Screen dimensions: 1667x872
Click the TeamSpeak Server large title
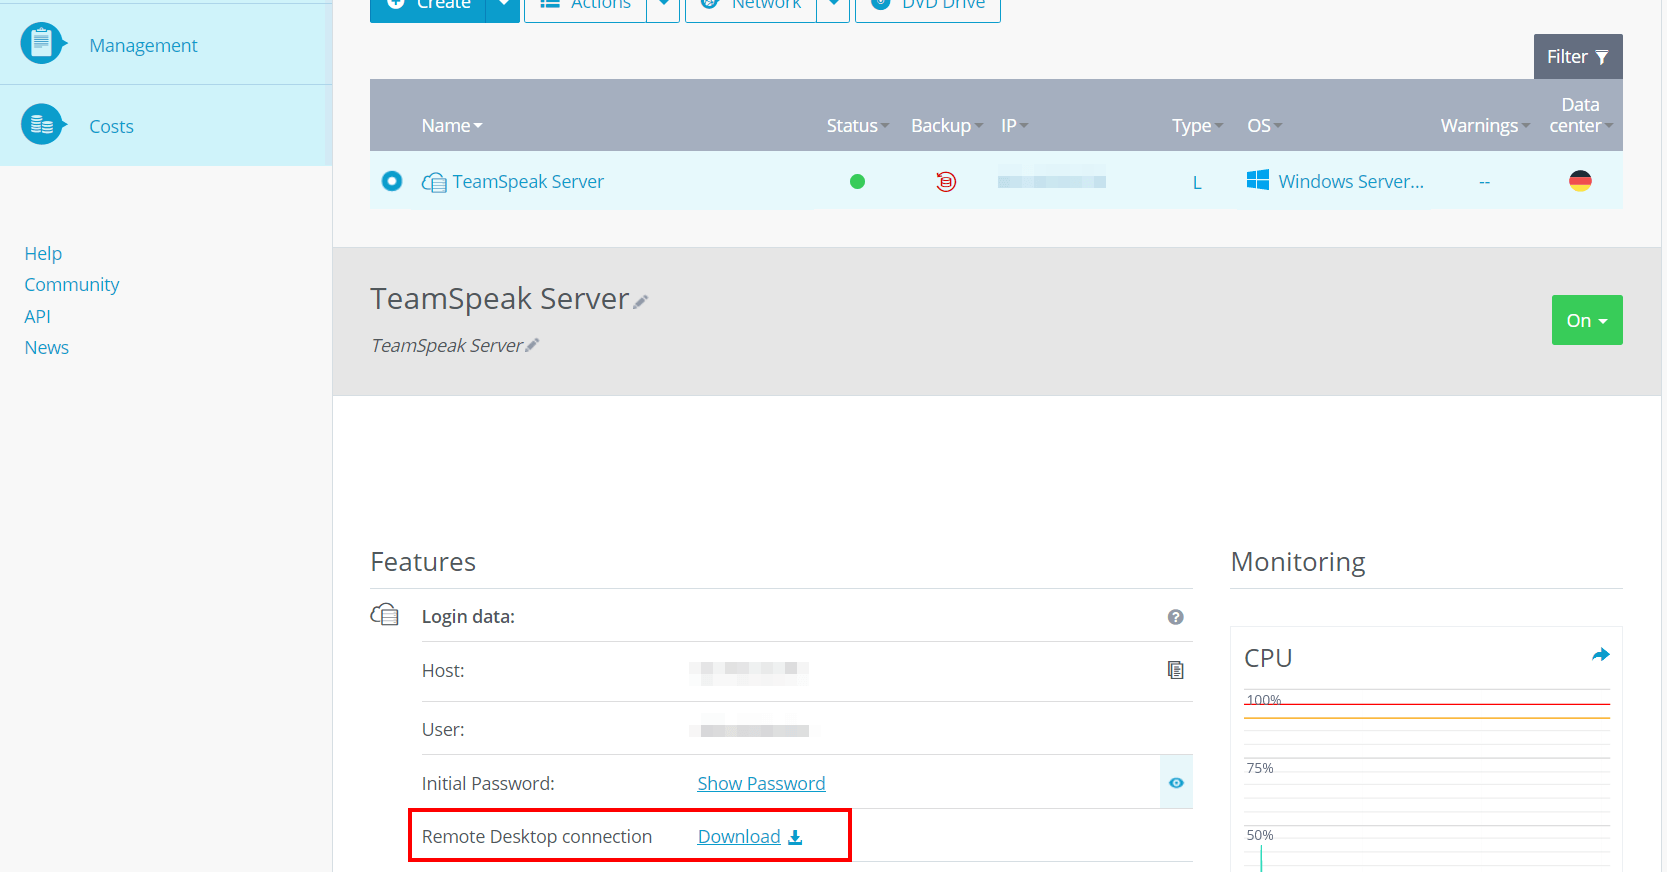500,298
